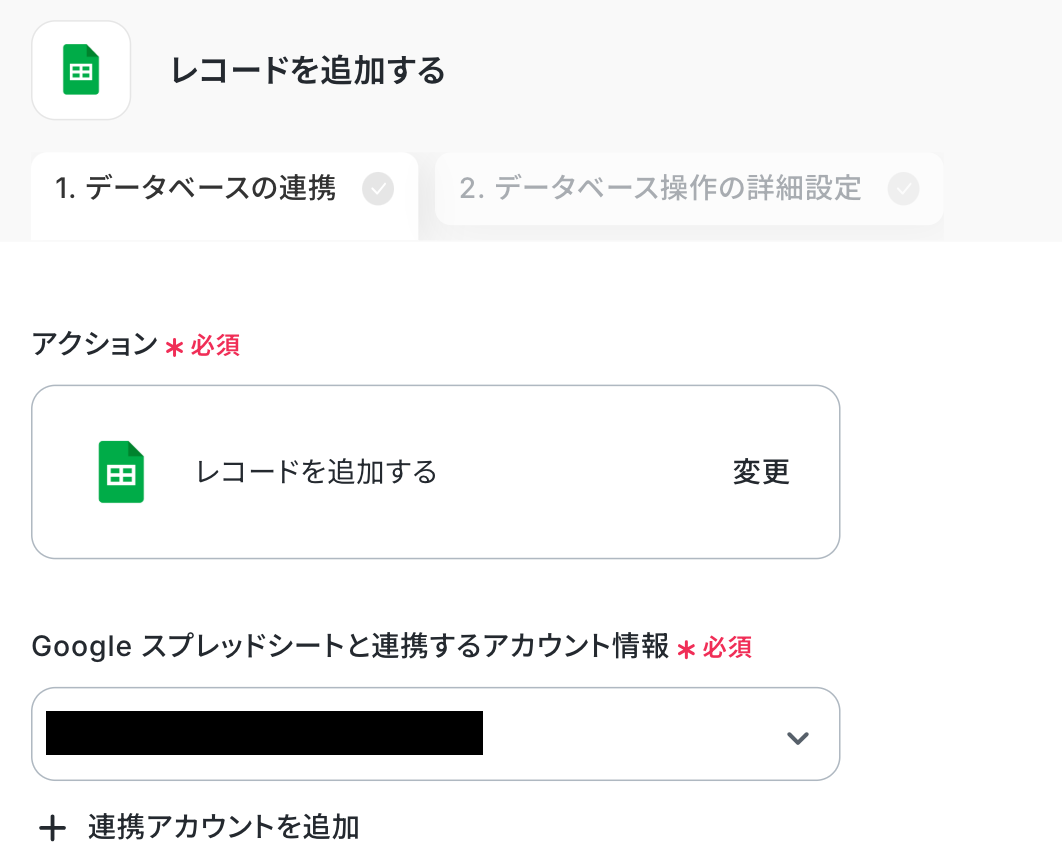The width and height of the screenshot is (1062, 862).
Task: Switch to 2. データベース操作の詳細設定 tab
Action: point(660,188)
